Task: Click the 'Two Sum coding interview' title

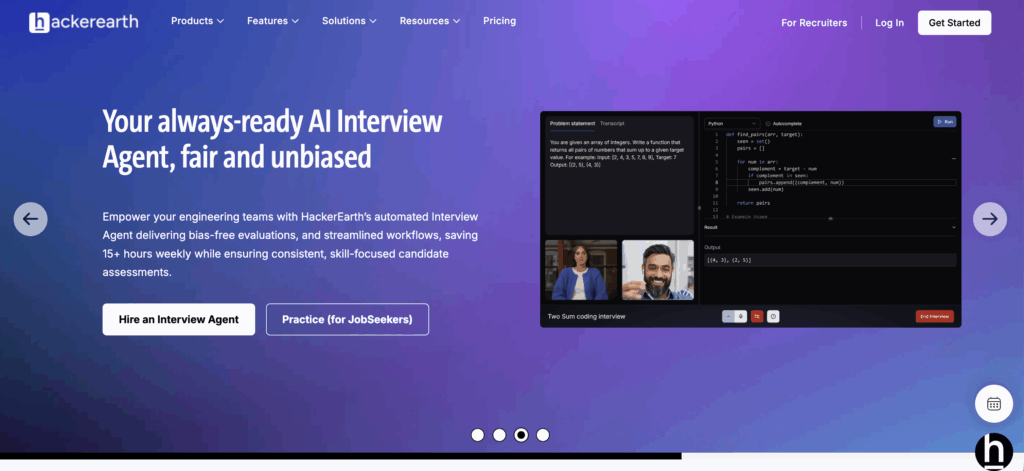Action: pos(586,316)
